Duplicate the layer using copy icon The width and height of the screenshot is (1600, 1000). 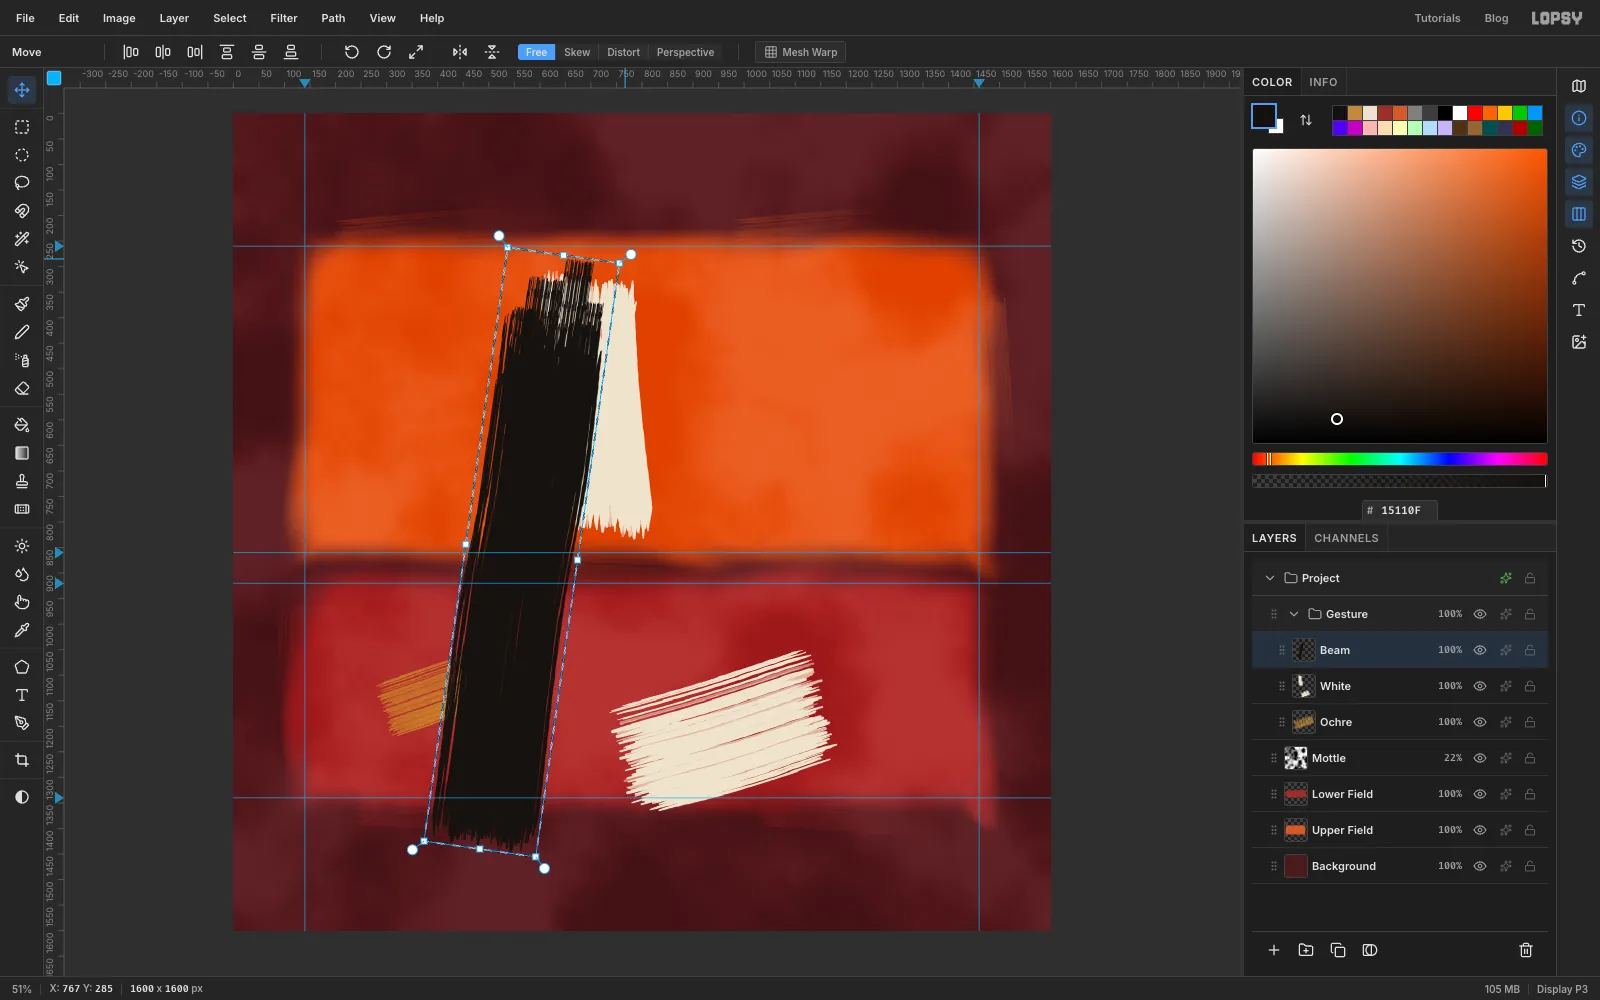tap(1338, 950)
